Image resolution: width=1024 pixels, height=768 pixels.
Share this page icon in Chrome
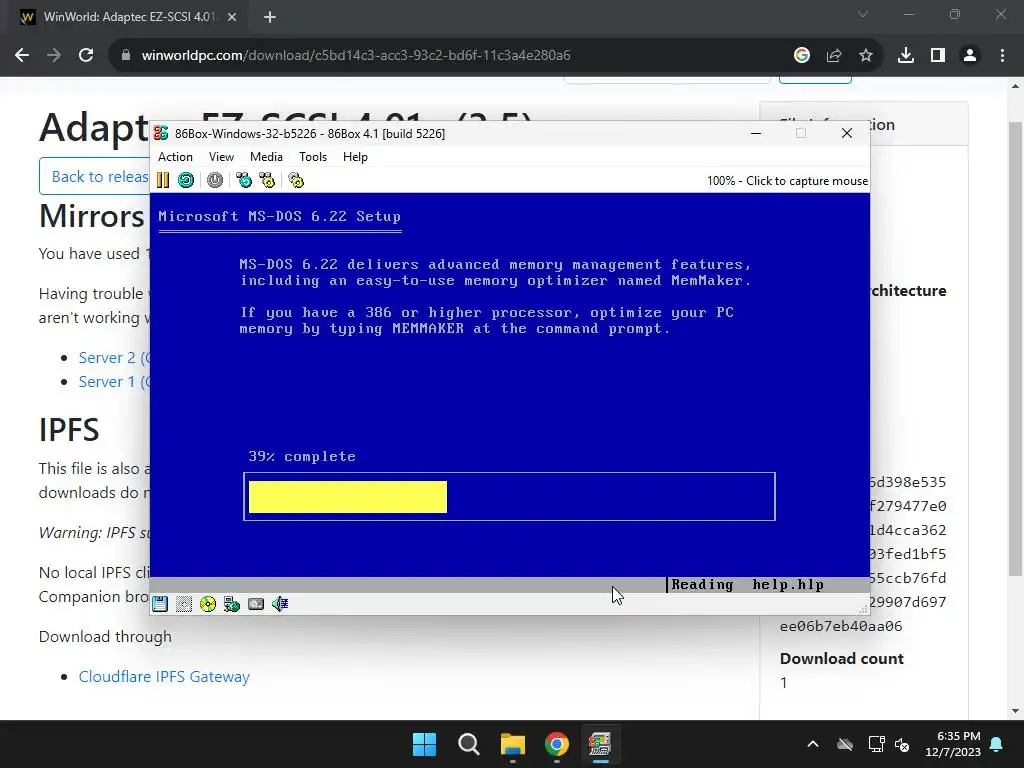[x=834, y=56]
